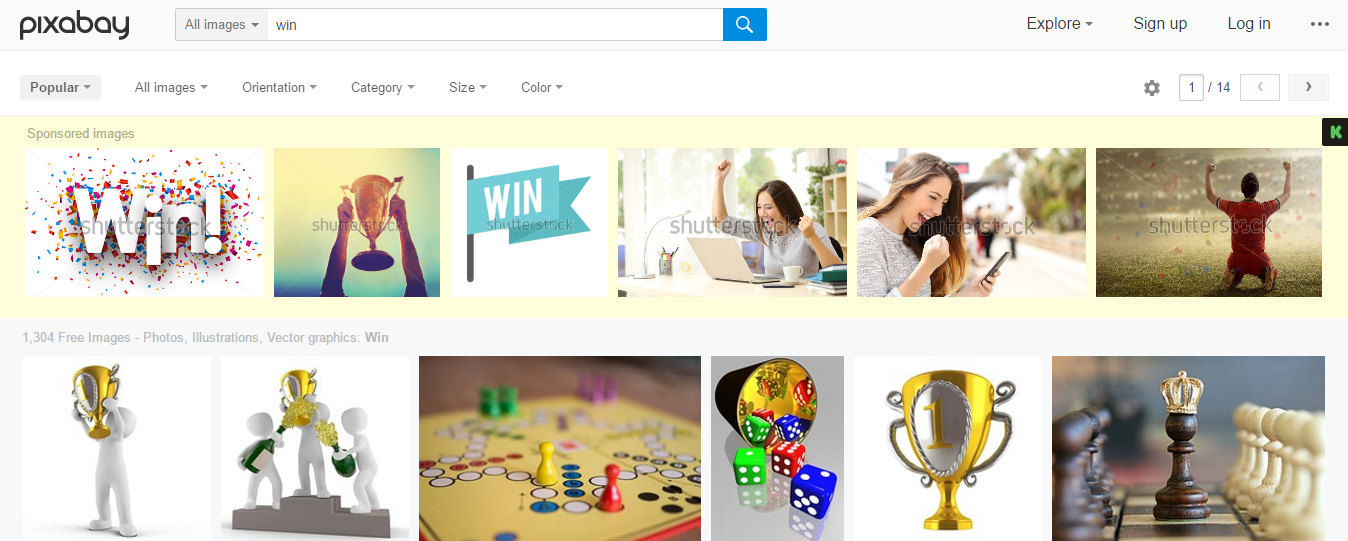Viewport: 1348px width, 541px height.
Task: Click the previous page arrow button
Action: pyautogui.click(x=1260, y=87)
